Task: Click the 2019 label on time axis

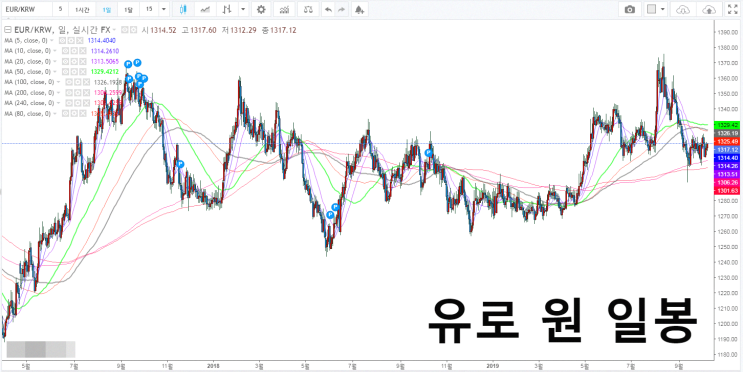Action: click(x=493, y=366)
